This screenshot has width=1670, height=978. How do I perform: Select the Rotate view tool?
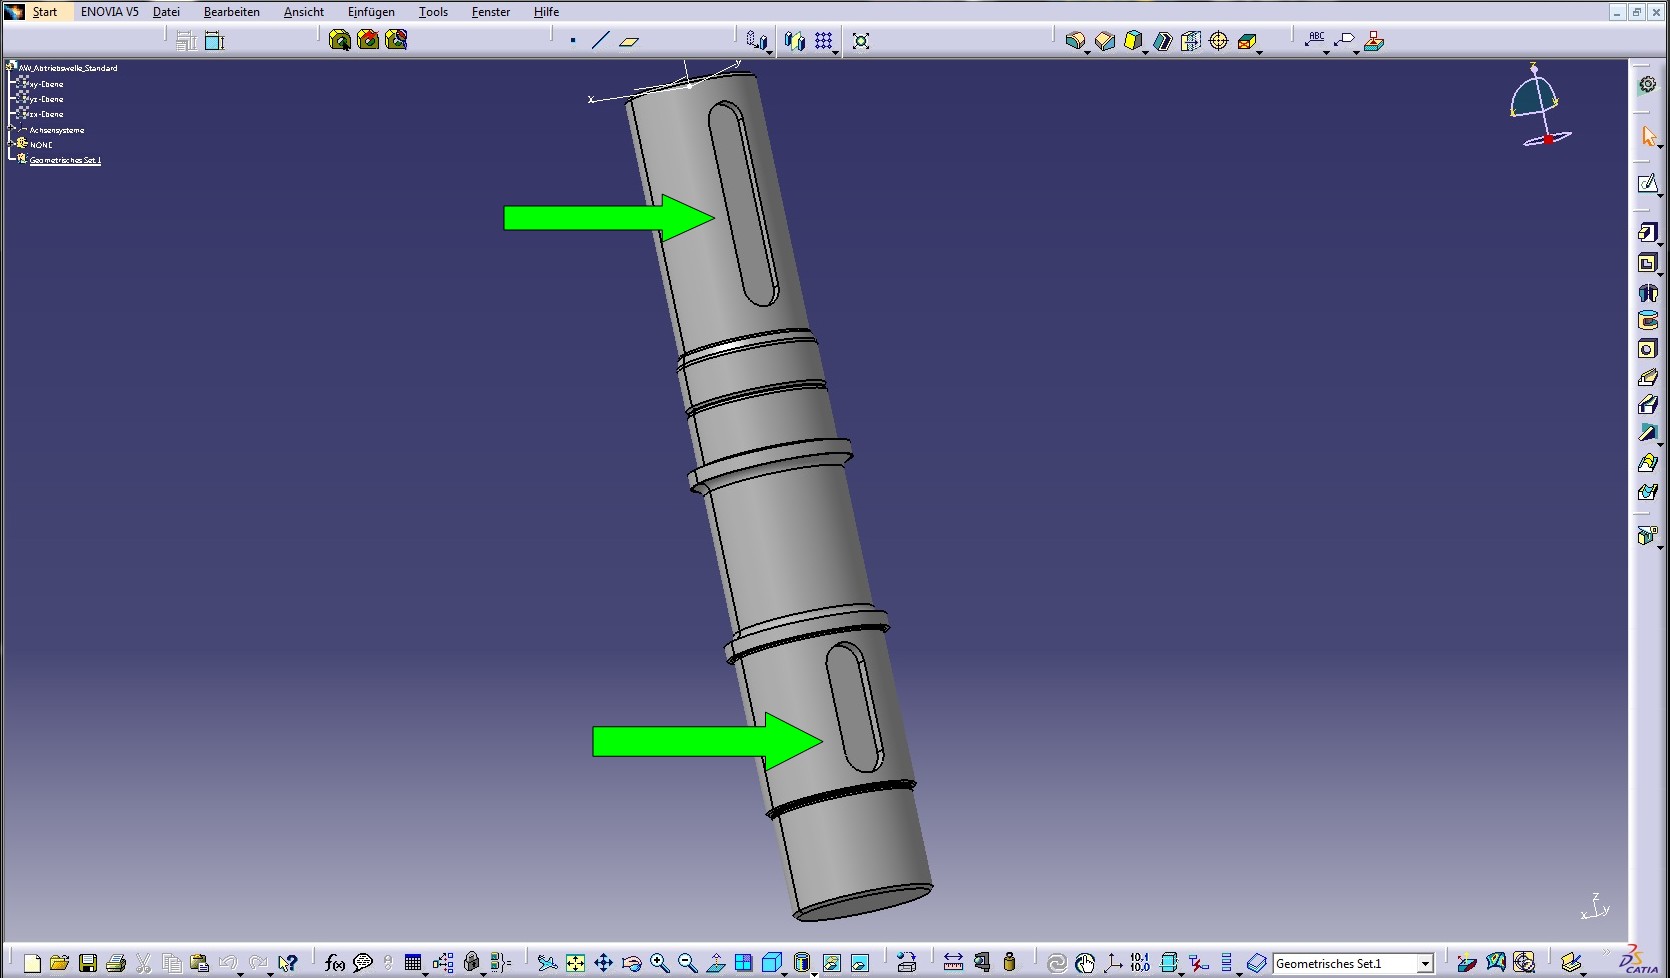[x=631, y=963]
